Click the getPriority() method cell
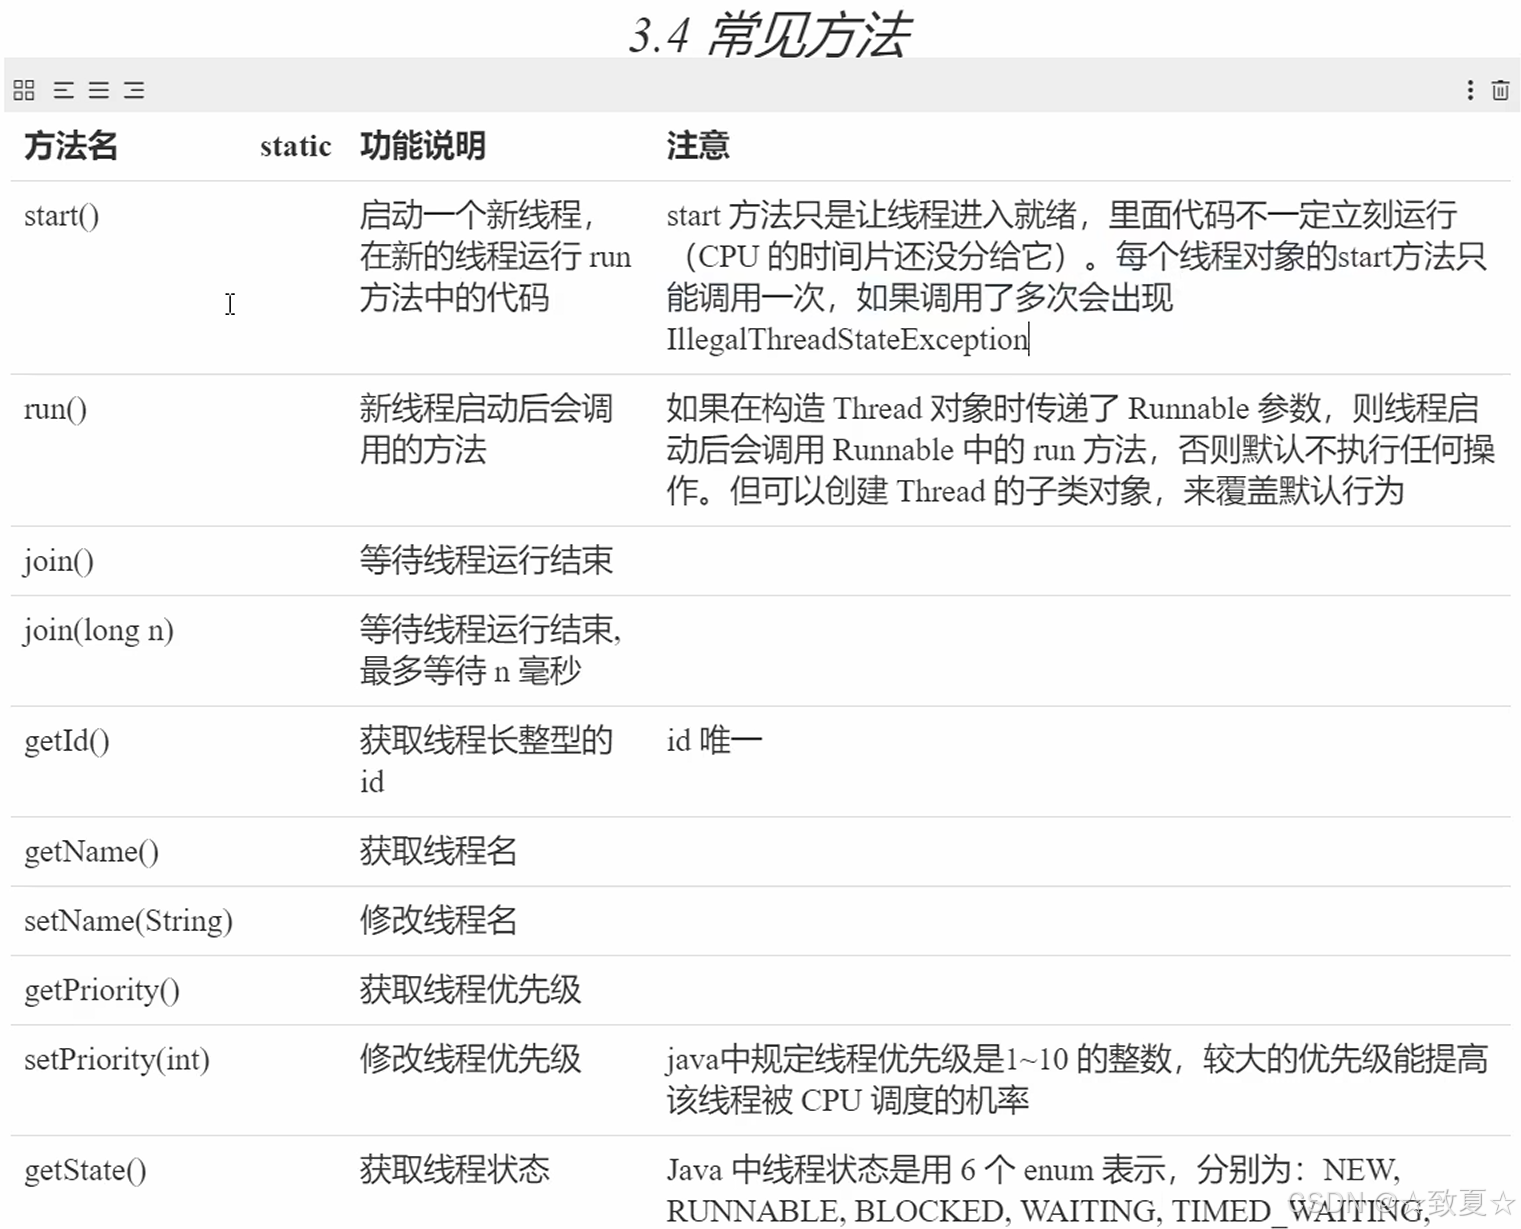The image size is (1521, 1229). pos(102,990)
